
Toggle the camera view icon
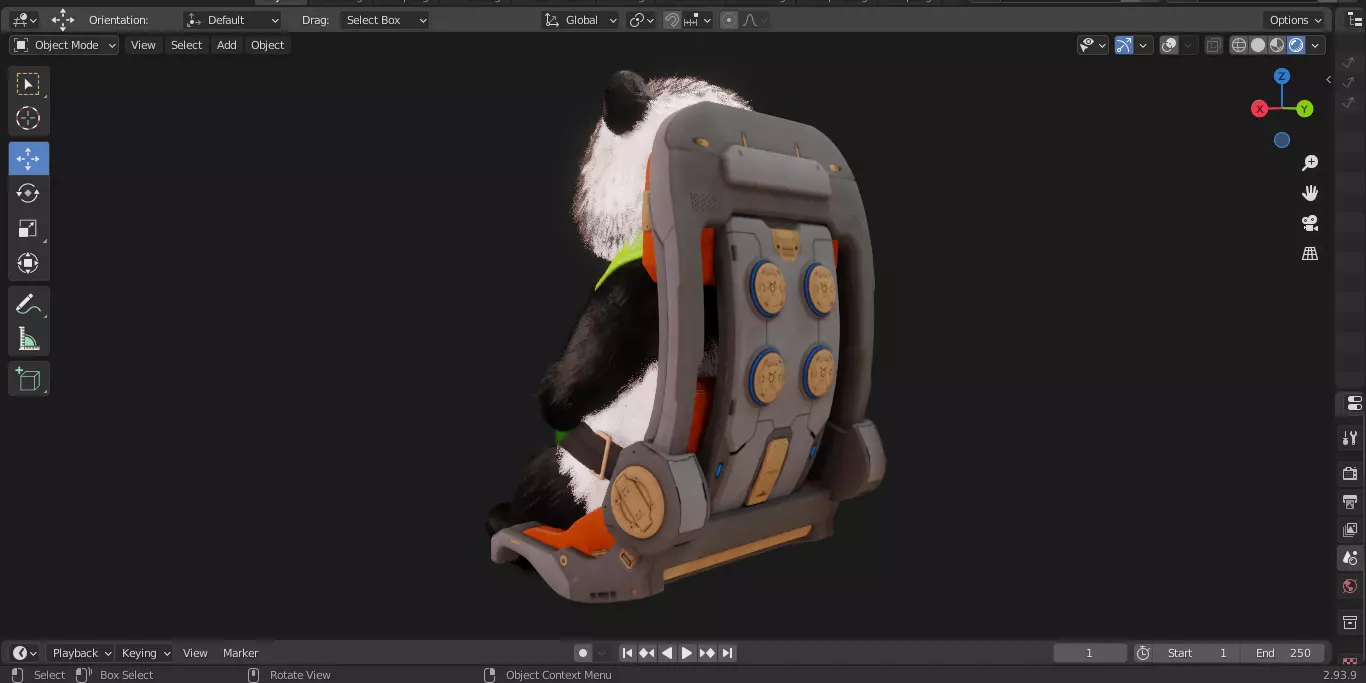1310,223
